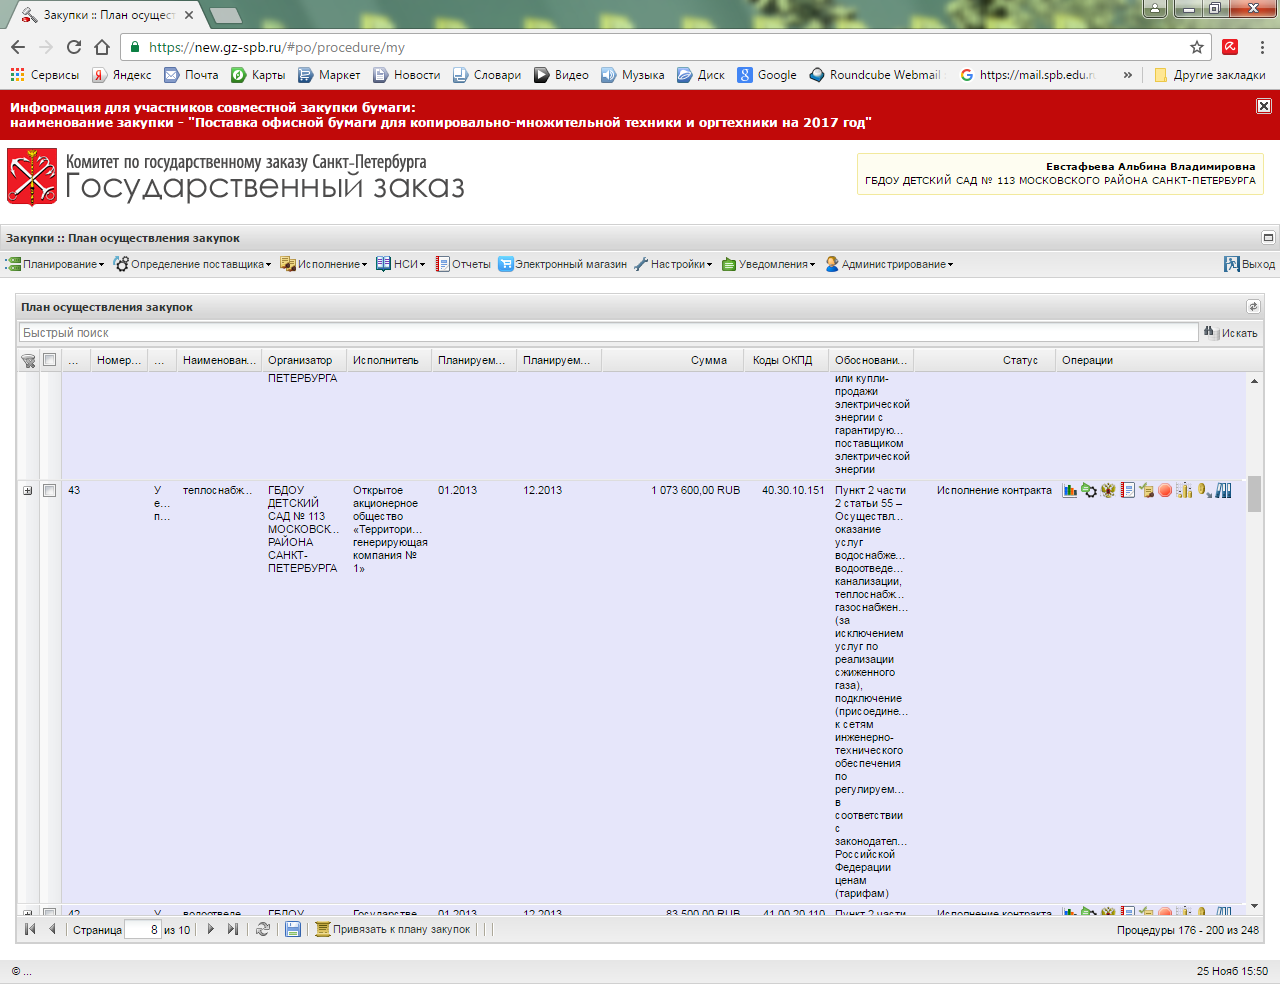The image size is (1280, 984).
Task: Go to the next page of procedures
Action: 210,929
